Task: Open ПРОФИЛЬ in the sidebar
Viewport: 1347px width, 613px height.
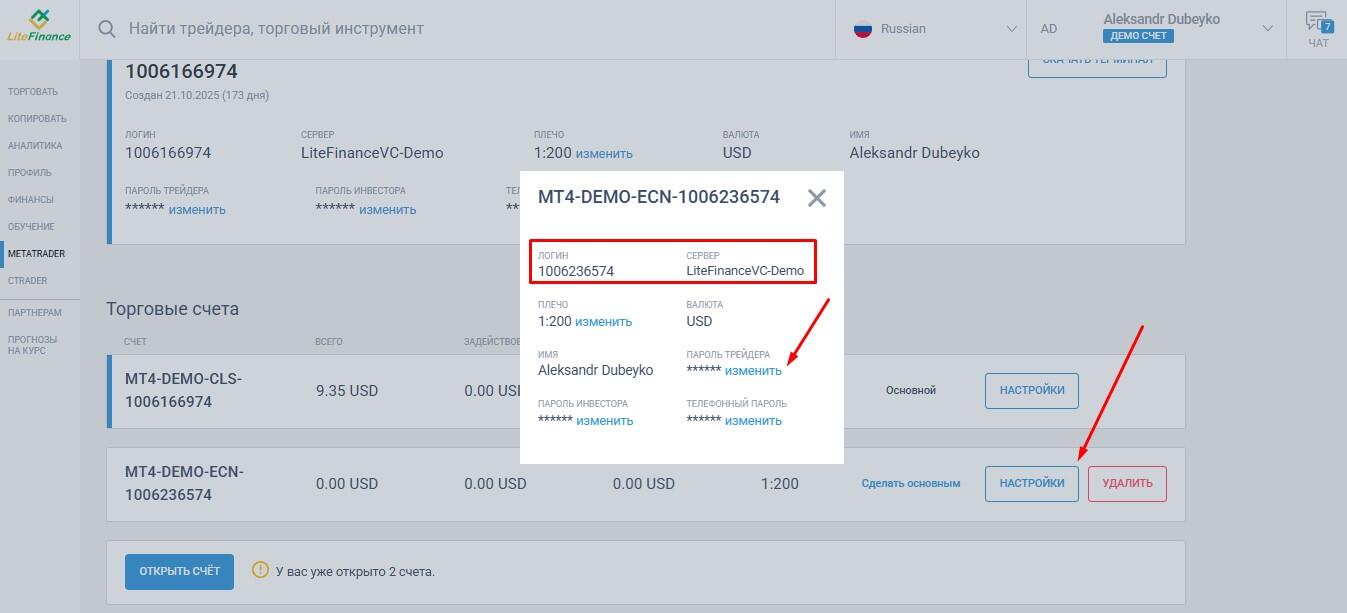Action: [x=30, y=173]
